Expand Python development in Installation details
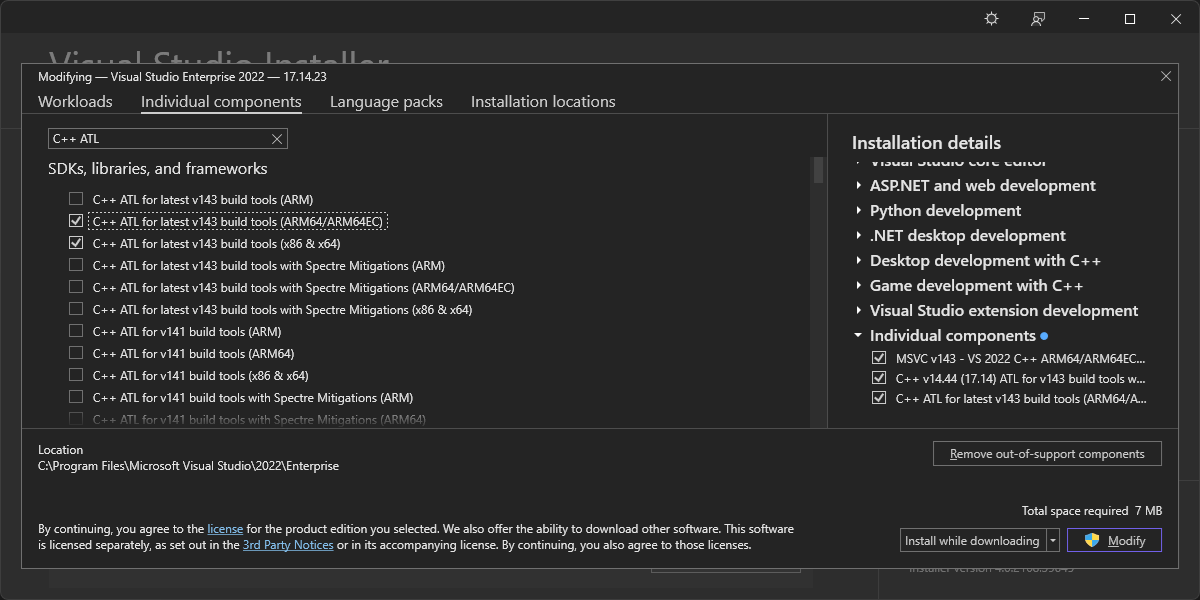Image resolution: width=1200 pixels, height=600 pixels. pyautogui.click(x=859, y=211)
